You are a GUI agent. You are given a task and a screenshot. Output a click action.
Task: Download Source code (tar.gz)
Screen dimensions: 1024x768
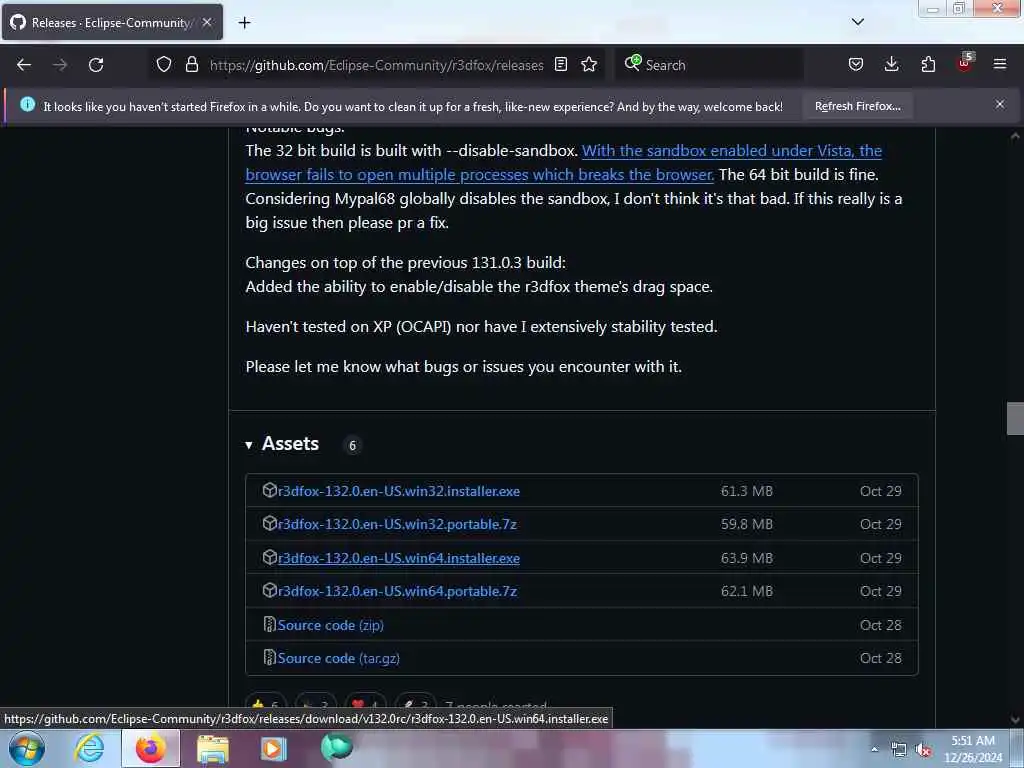click(338, 658)
